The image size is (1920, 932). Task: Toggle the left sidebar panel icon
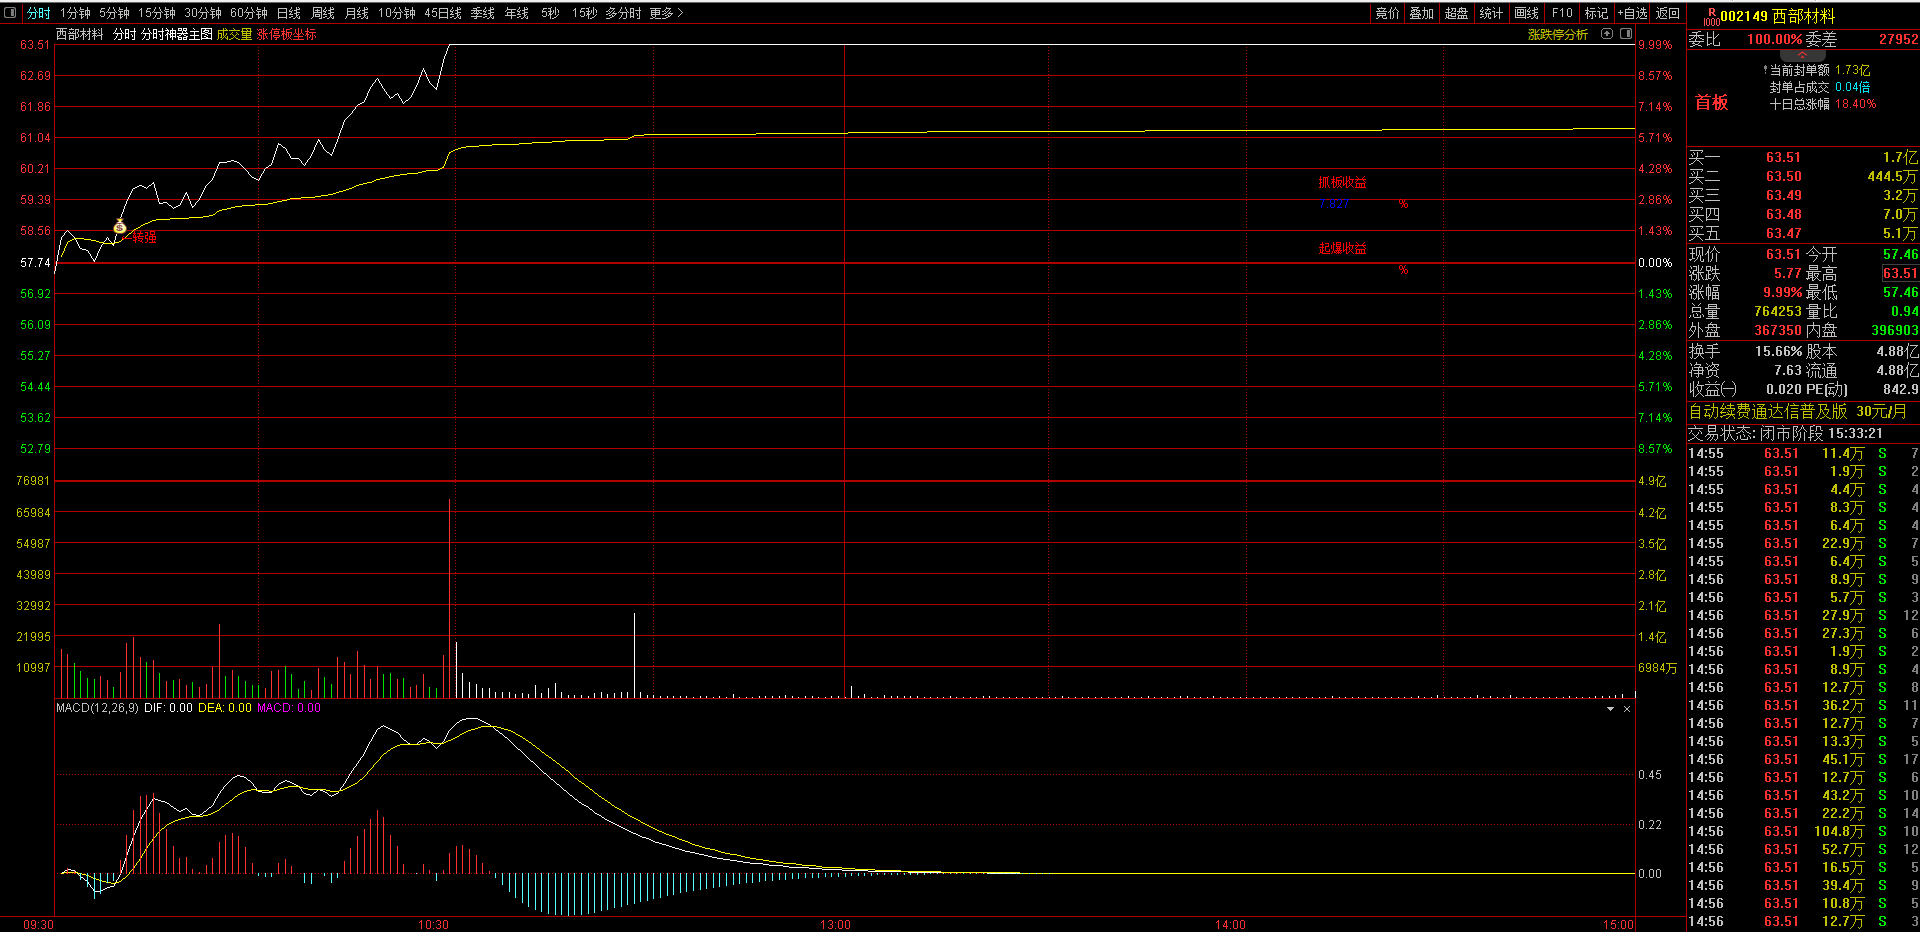(11, 13)
